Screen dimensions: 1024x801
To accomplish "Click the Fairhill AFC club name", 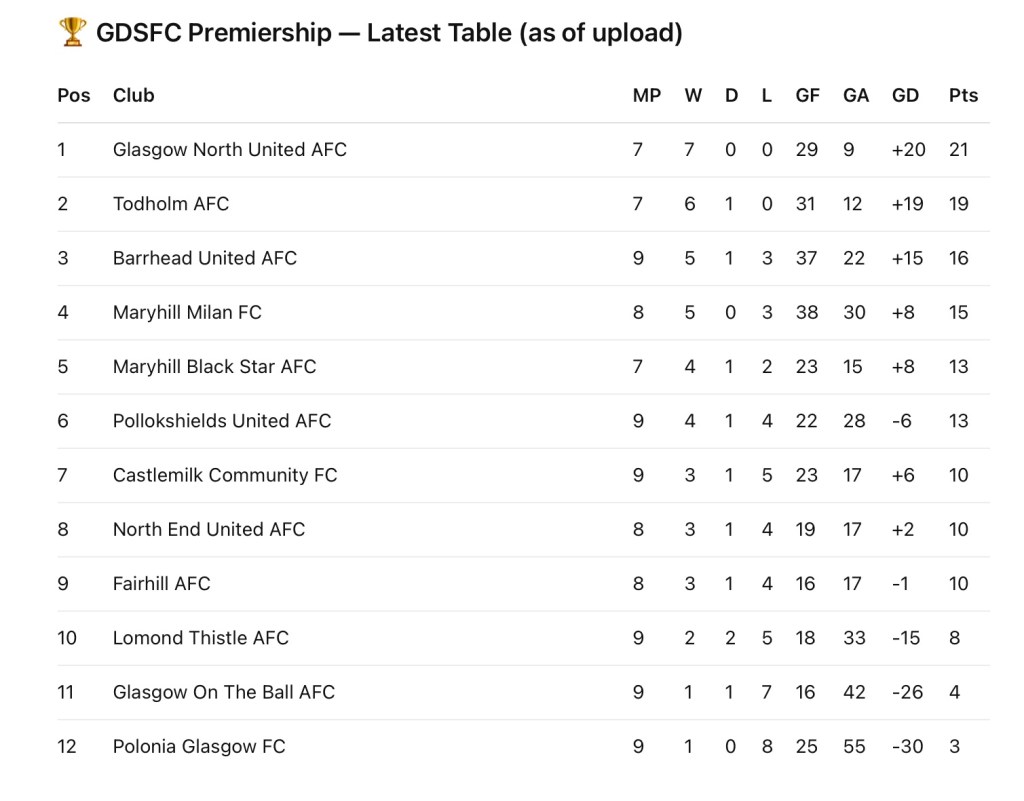I will (x=161, y=584).
